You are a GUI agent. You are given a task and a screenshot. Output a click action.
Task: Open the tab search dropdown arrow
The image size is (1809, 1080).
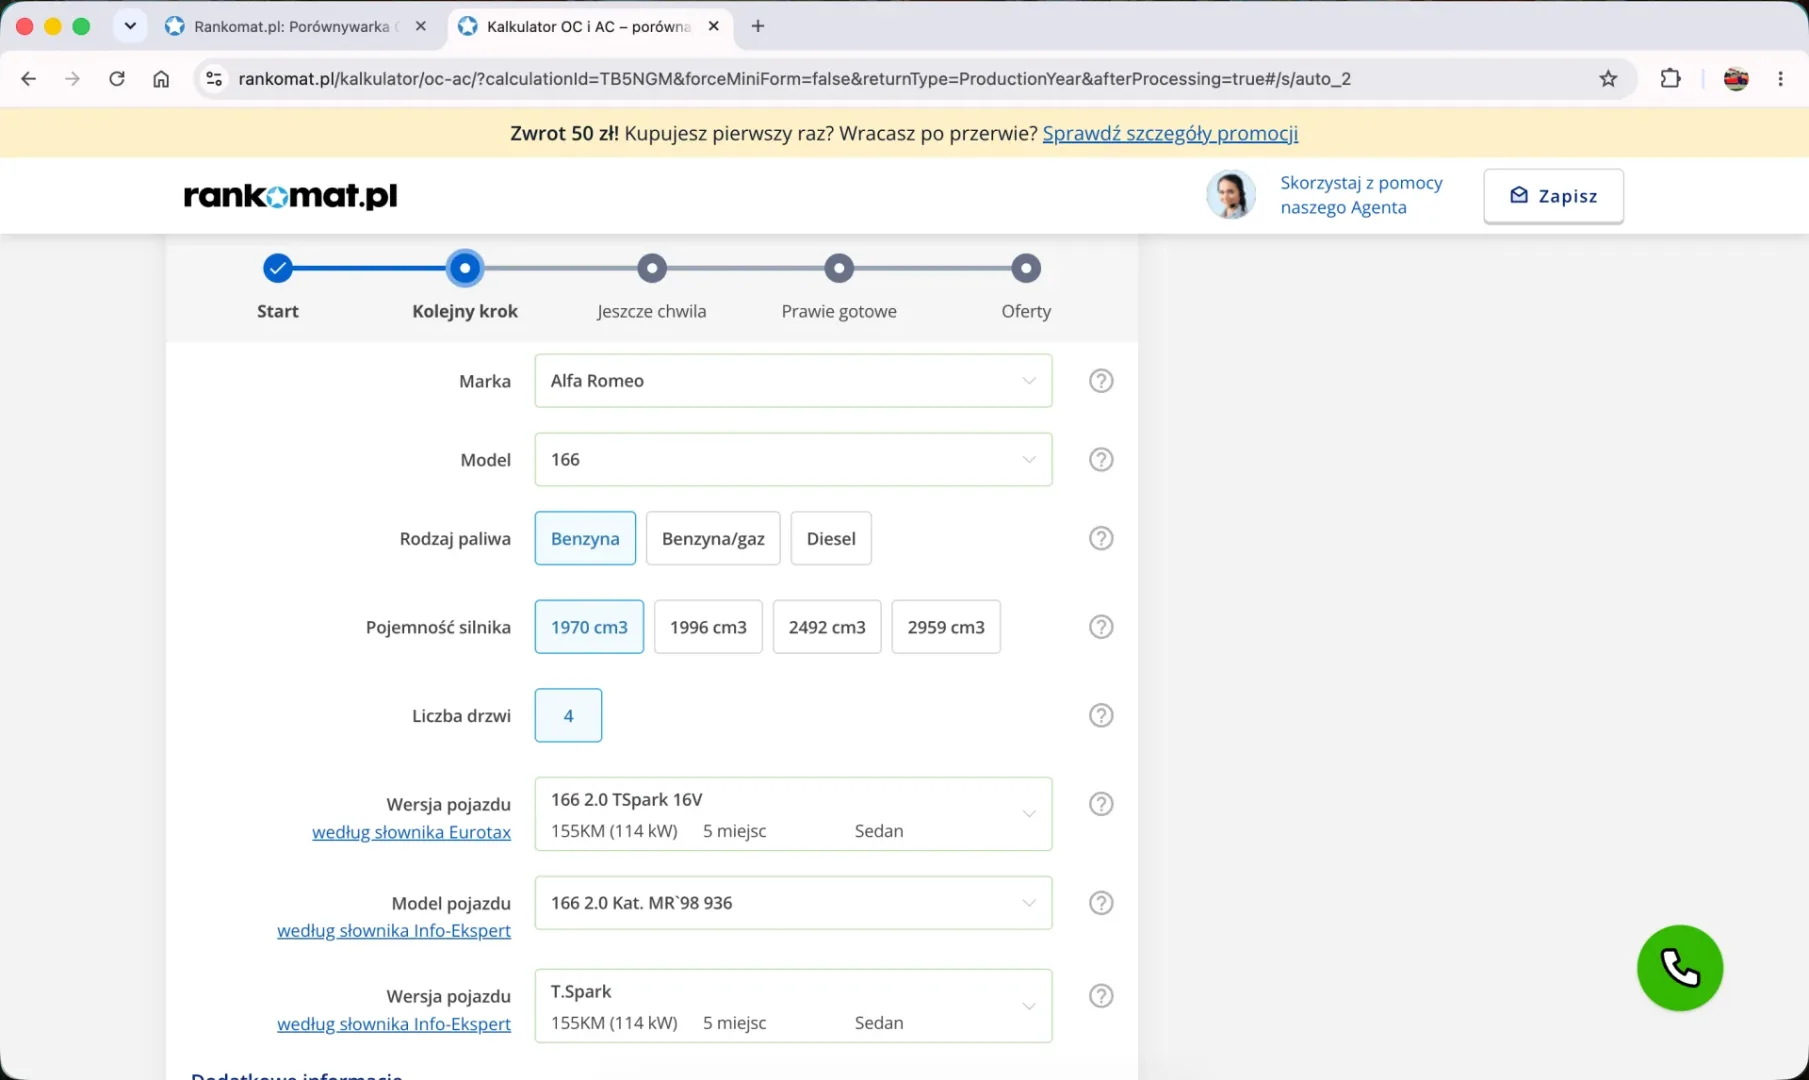click(x=130, y=26)
